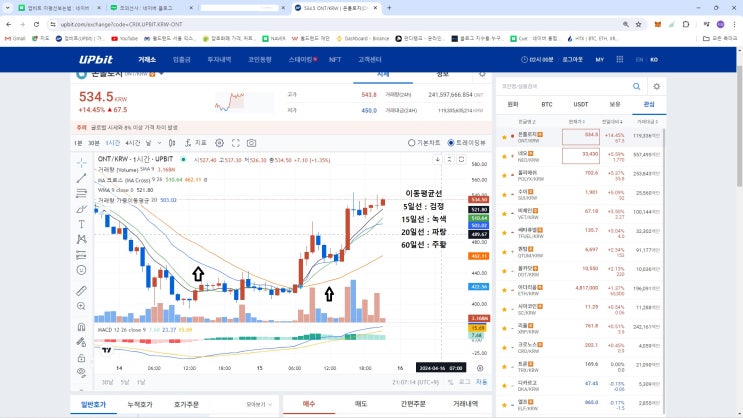Open the chart patterns tool
This screenshot has width=743, height=418.
coord(82,239)
